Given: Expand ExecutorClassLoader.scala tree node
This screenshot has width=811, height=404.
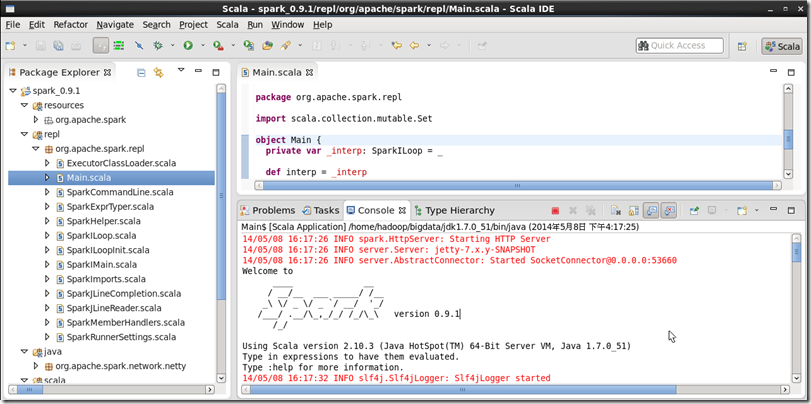Looking at the screenshot, I should [x=47, y=163].
